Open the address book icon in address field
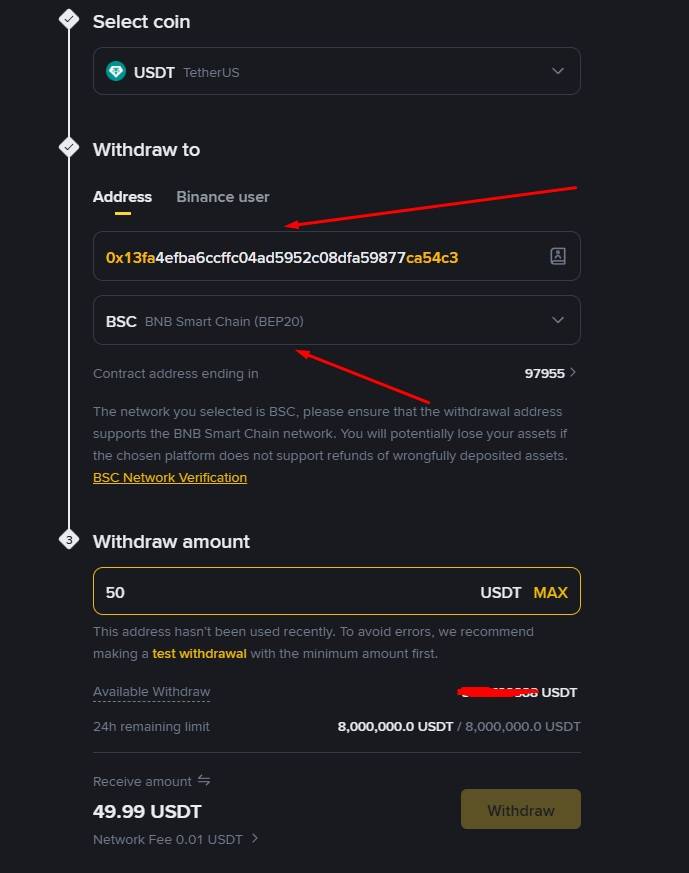Image resolution: width=689 pixels, height=873 pixels. [558, 256]
